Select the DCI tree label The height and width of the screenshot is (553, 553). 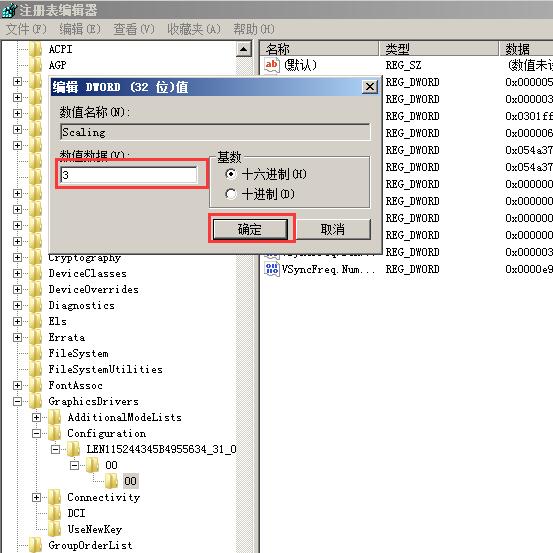pos(76,513)
